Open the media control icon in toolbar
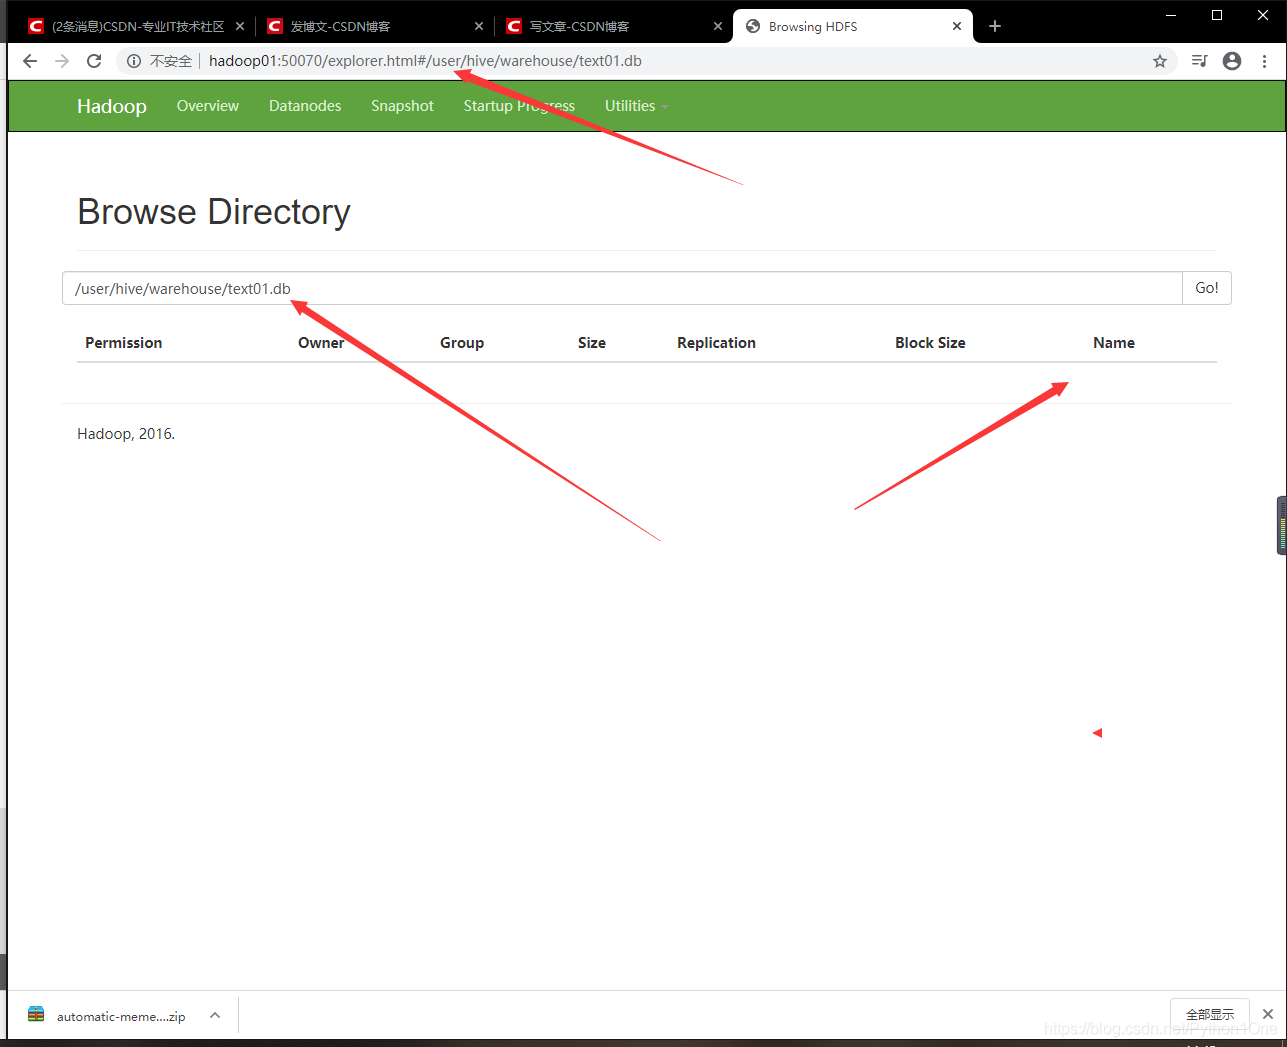The height and width of the screenshot is (1047, 1287). [x=1200, y=61]
